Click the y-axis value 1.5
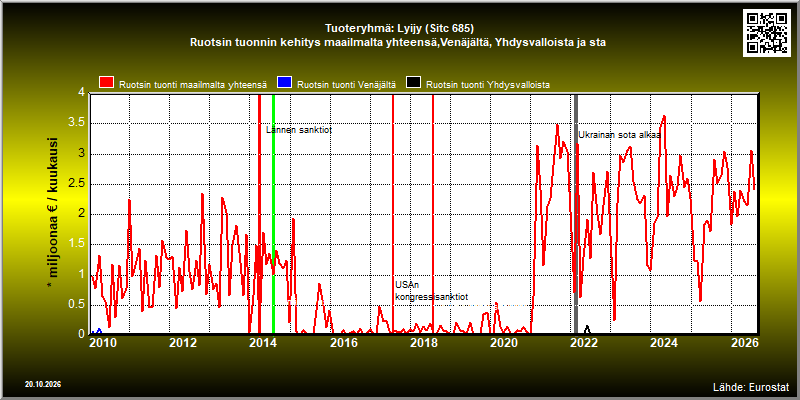The width and height of the screenshot is (800, 400). (77, 244)
